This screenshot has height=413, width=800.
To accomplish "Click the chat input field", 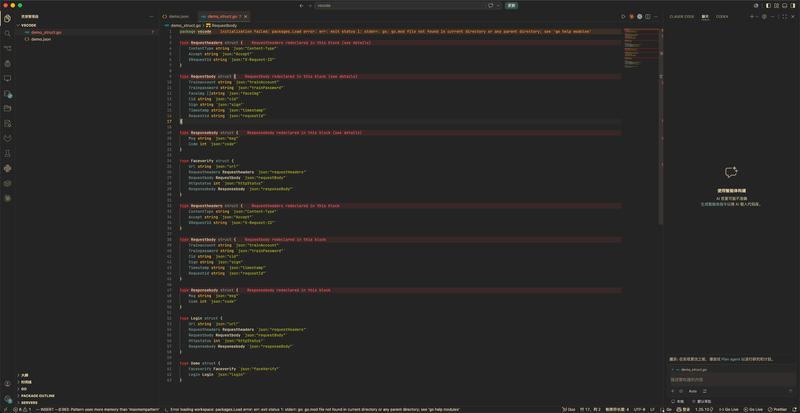I will pos(731,380).
